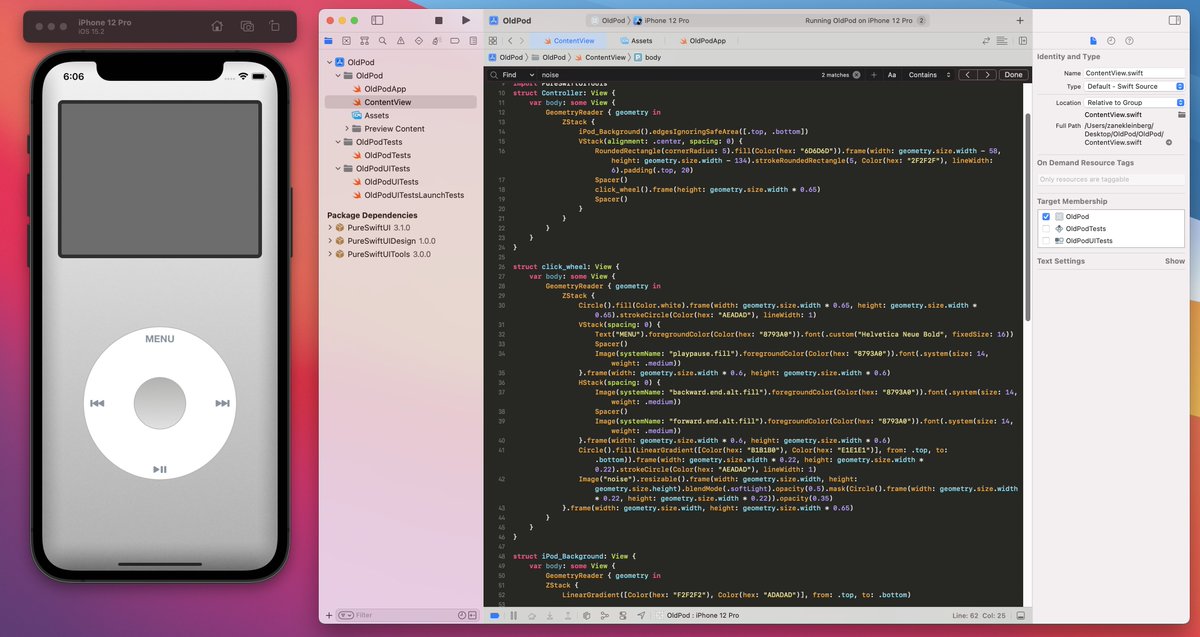Click the find field containing noise
Image resolution: width=1200 pixels, height=637 pixels.
click(680, 75)
